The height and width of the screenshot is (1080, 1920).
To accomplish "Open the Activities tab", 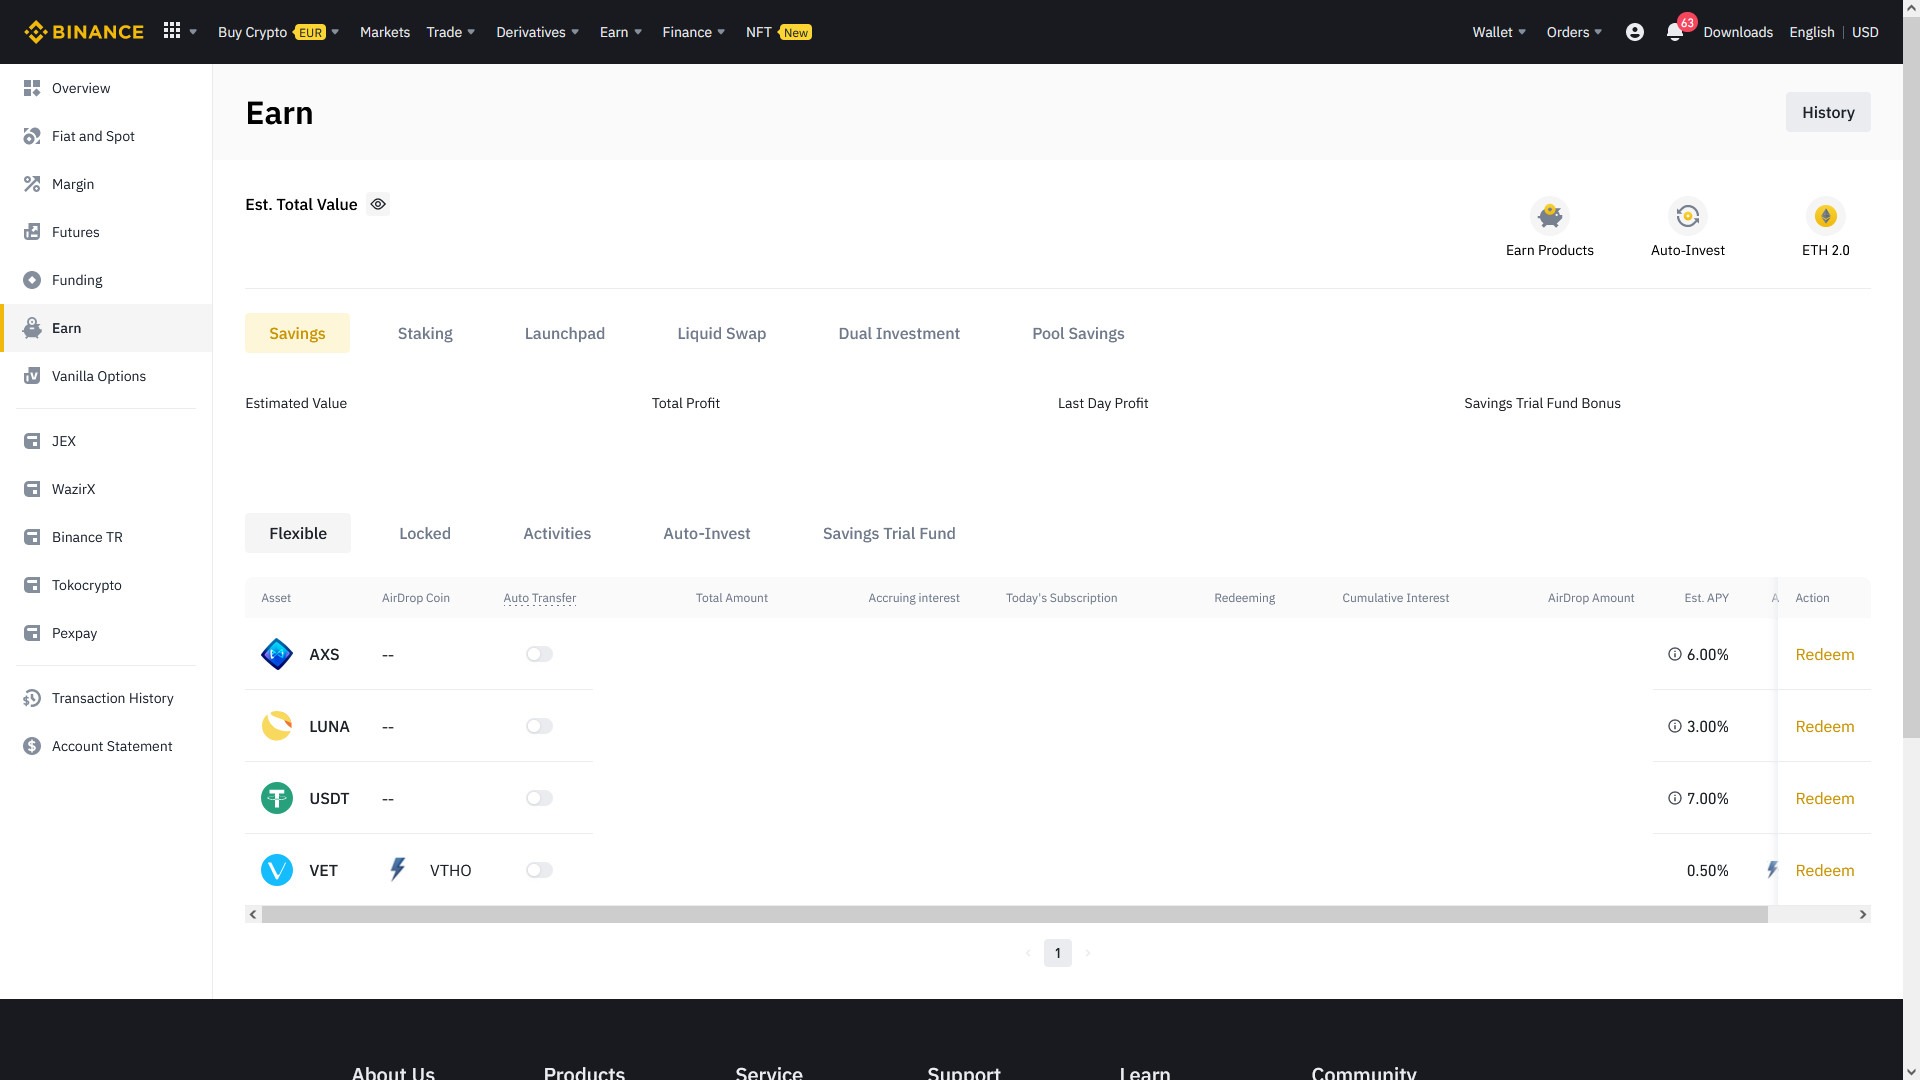I will click(x=557, y=533).
